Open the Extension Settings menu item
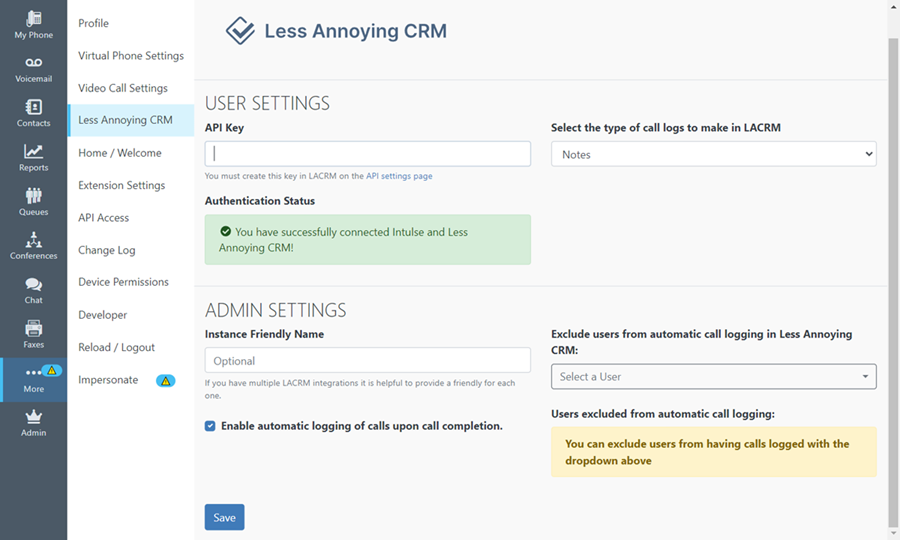The image size is (900, 540). pos(122,185)
